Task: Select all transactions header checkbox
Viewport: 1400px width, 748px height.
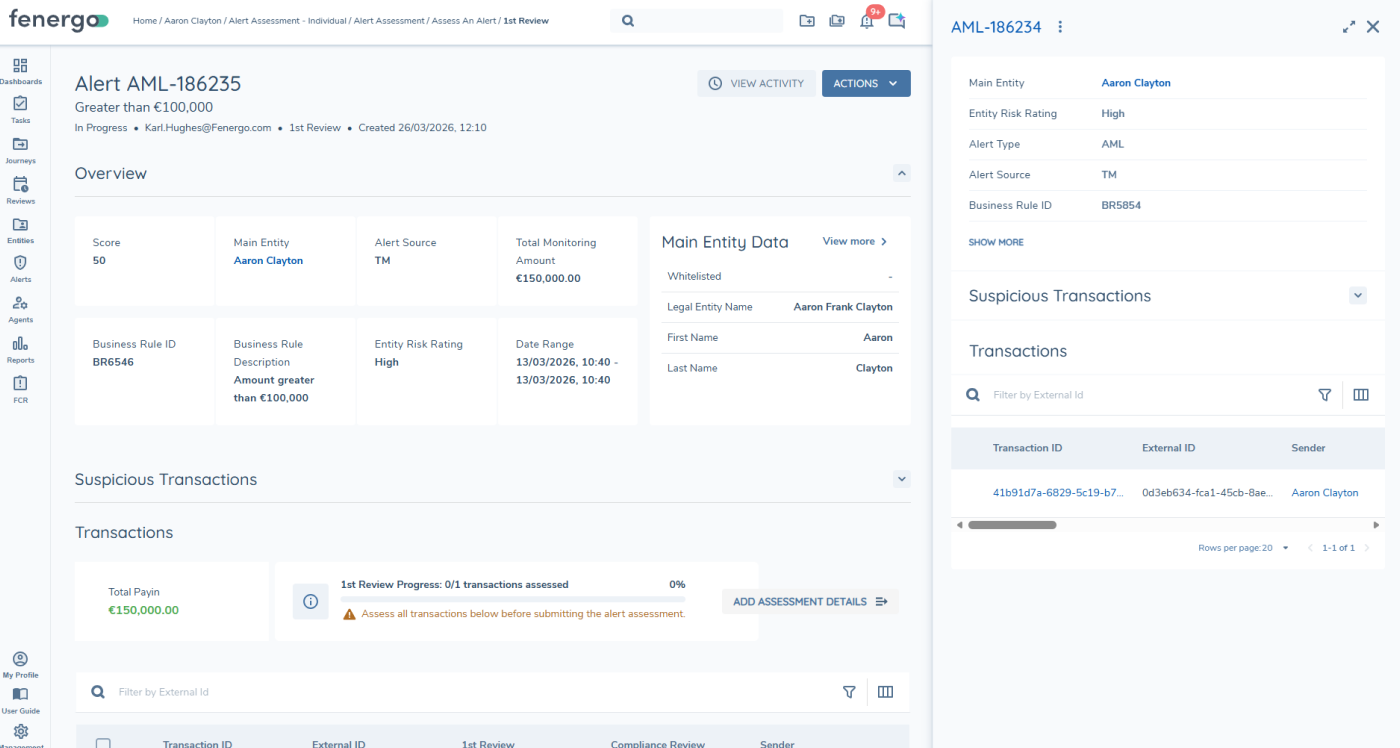Action: (103, 743)
